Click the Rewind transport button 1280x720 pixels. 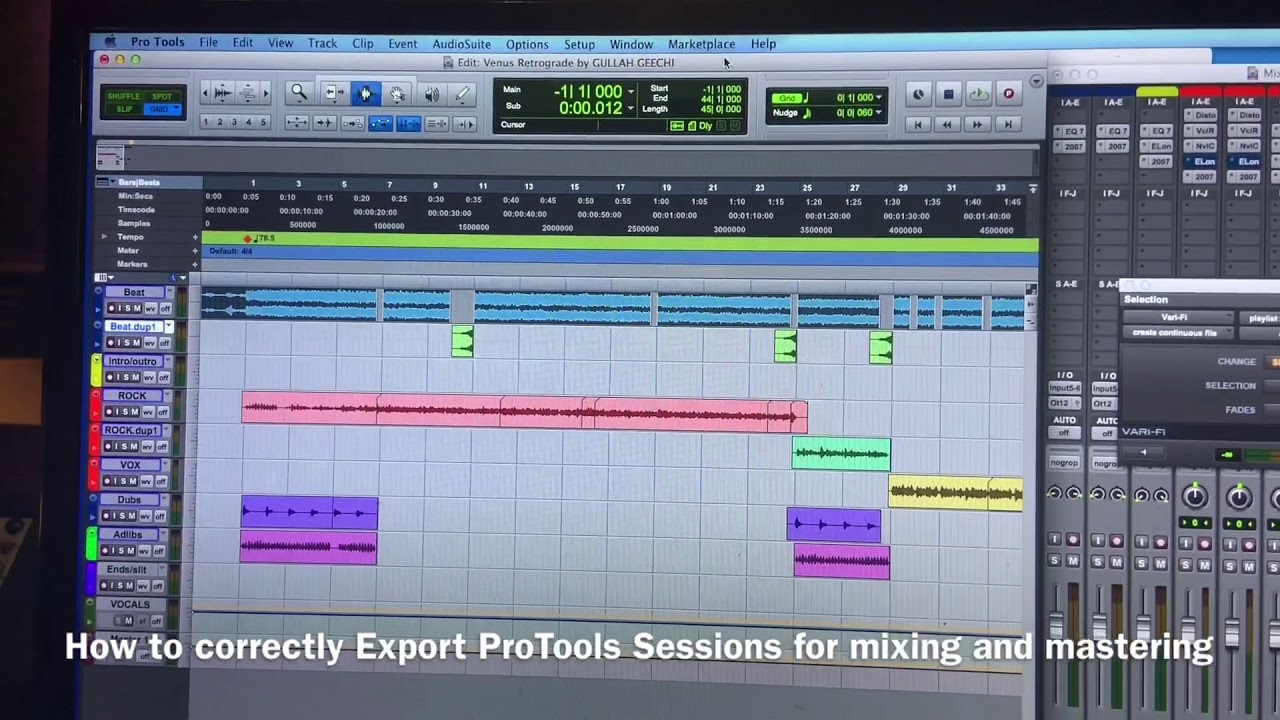click(948, 124)
